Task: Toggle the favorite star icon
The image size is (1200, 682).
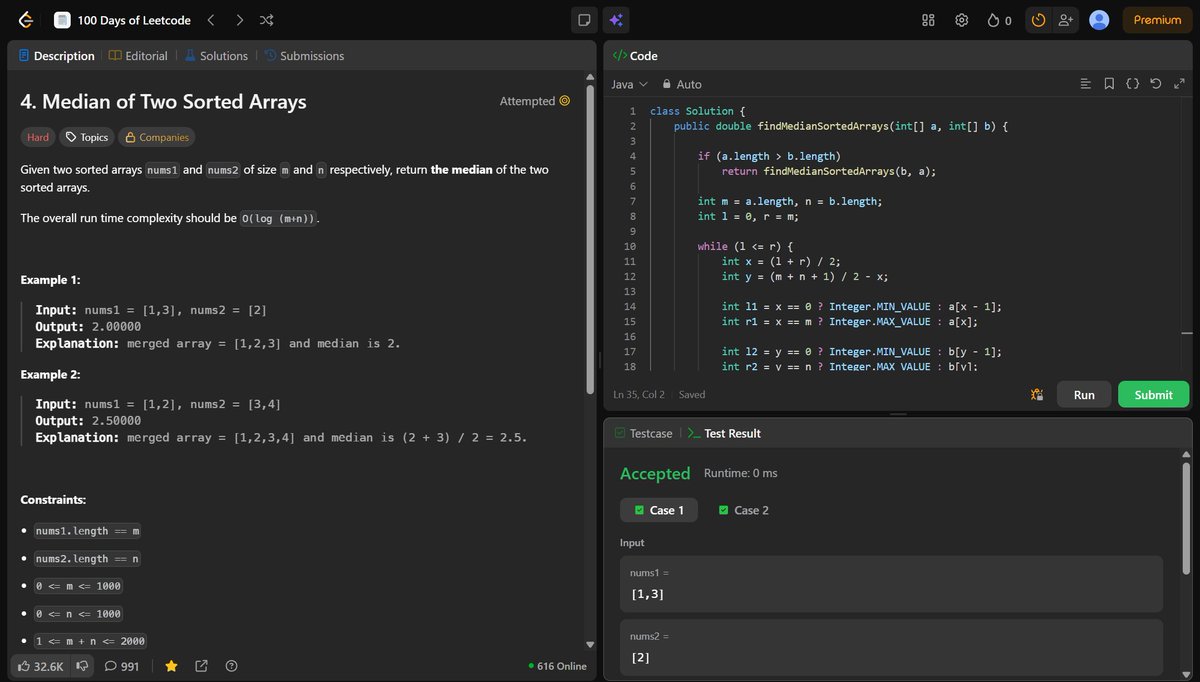Action: tap(171, 666)
